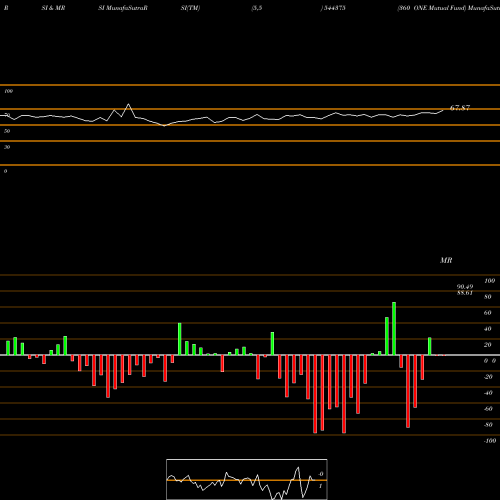Select the 88.61 value in MR panel
This screenshot has height=500, width=500.
(x=465, y=293)
